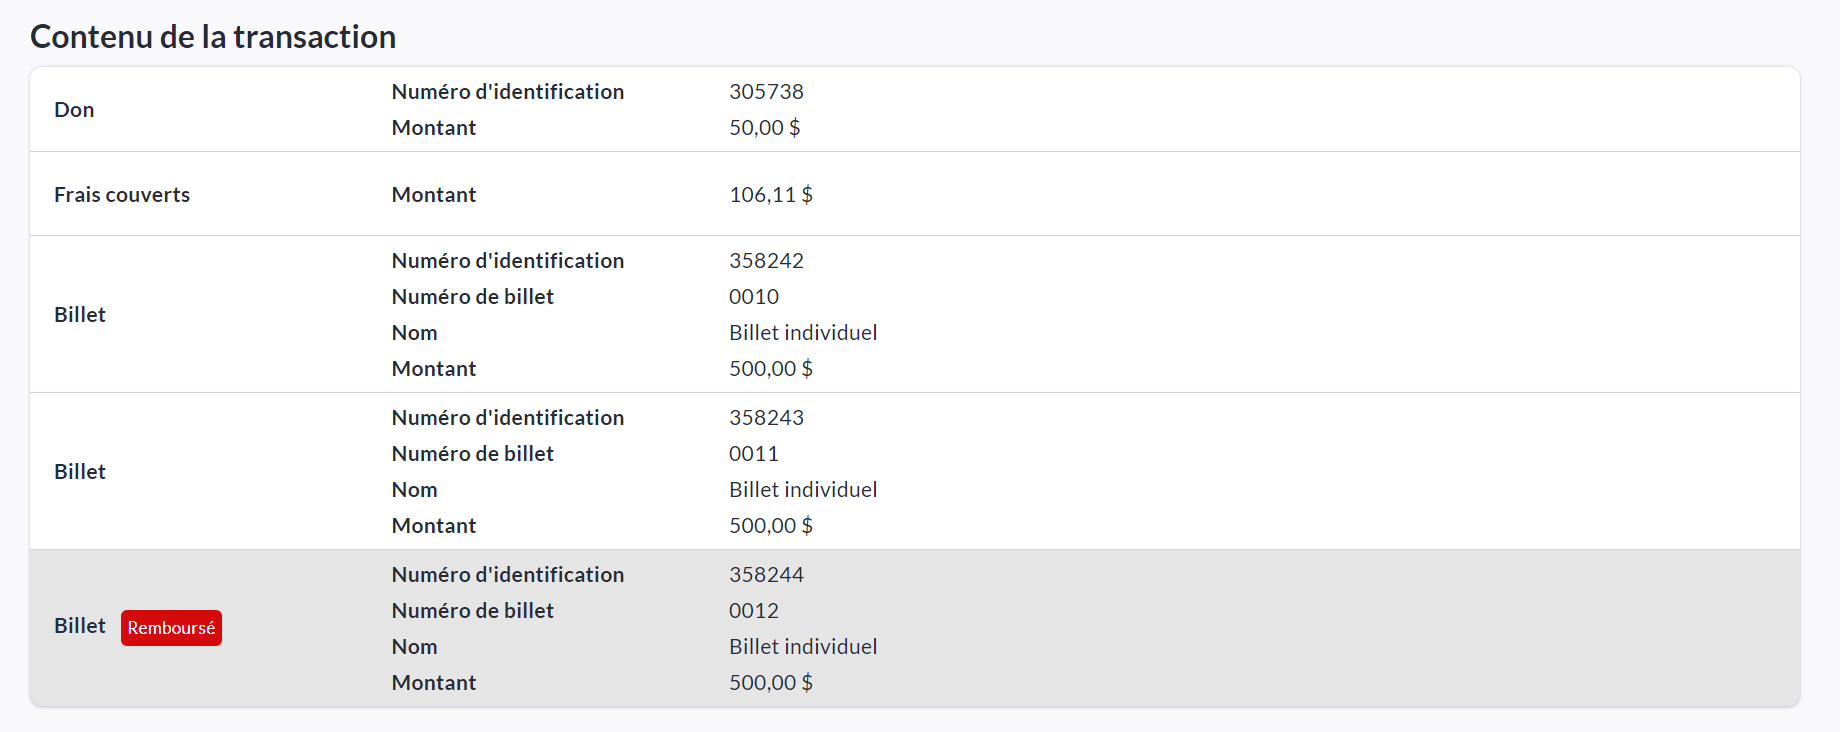Click ticket number 0011

tap(753, 454)
